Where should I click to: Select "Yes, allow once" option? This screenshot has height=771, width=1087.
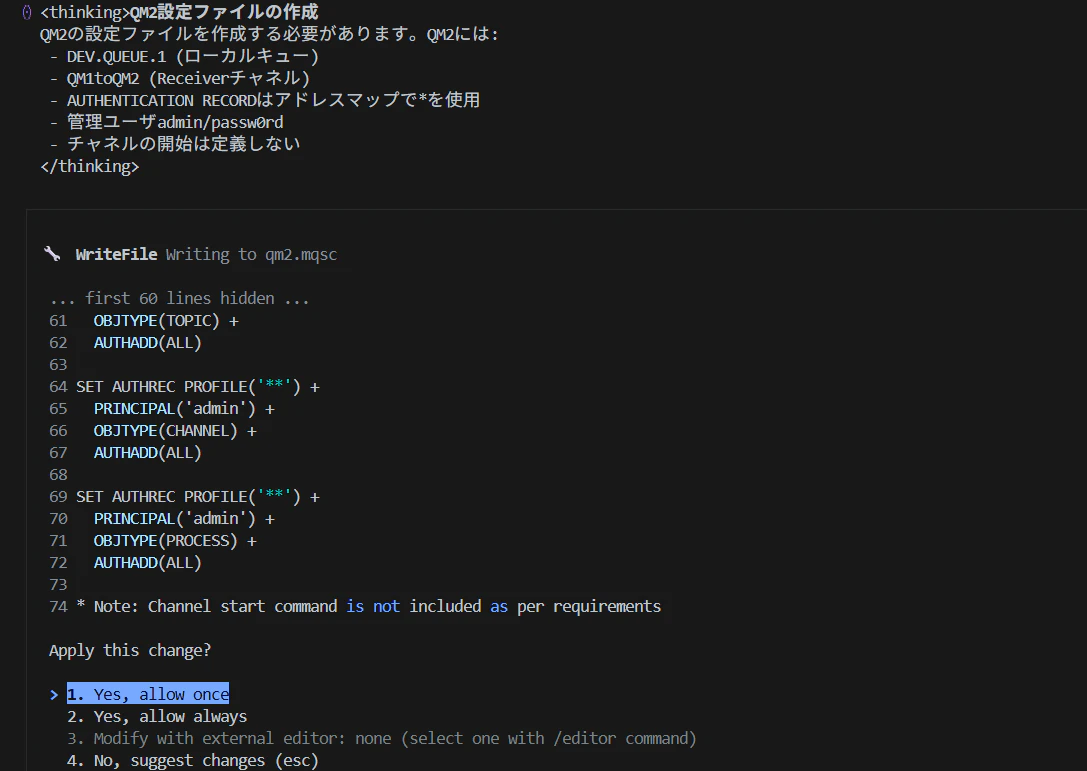click(x=148, y=694)
